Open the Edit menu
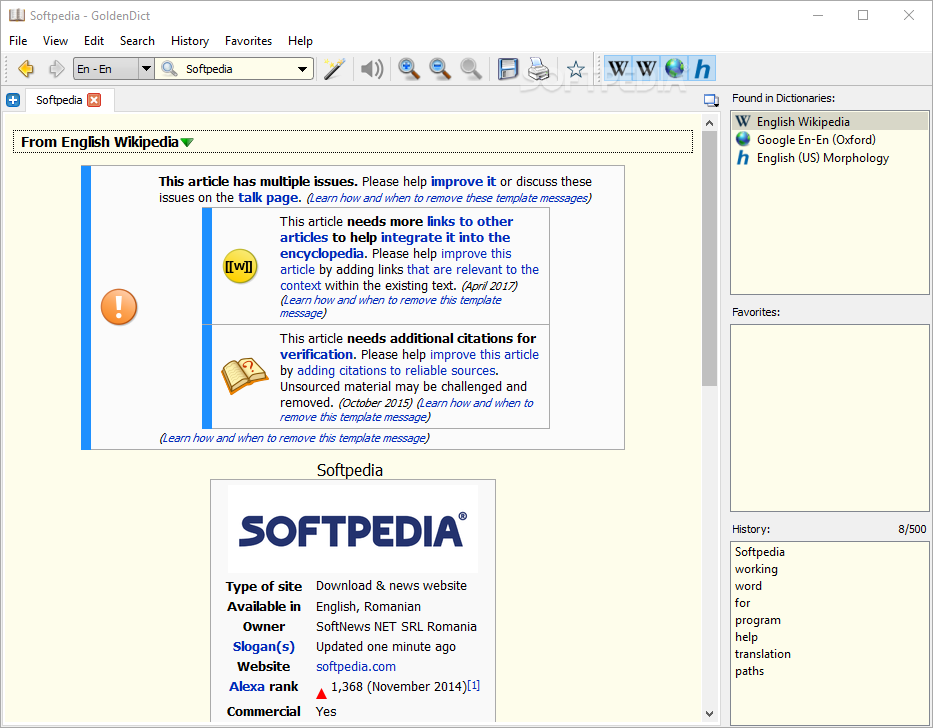 [94, 40]
